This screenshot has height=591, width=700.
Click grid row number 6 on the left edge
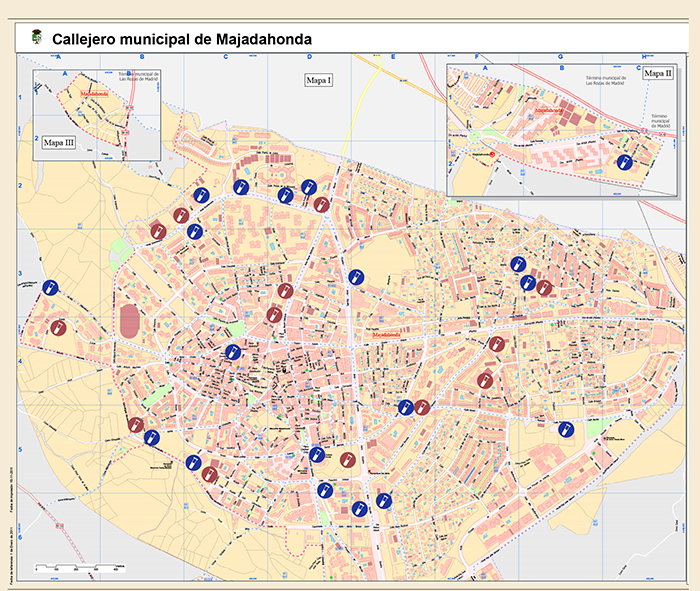tap(20, 537)
